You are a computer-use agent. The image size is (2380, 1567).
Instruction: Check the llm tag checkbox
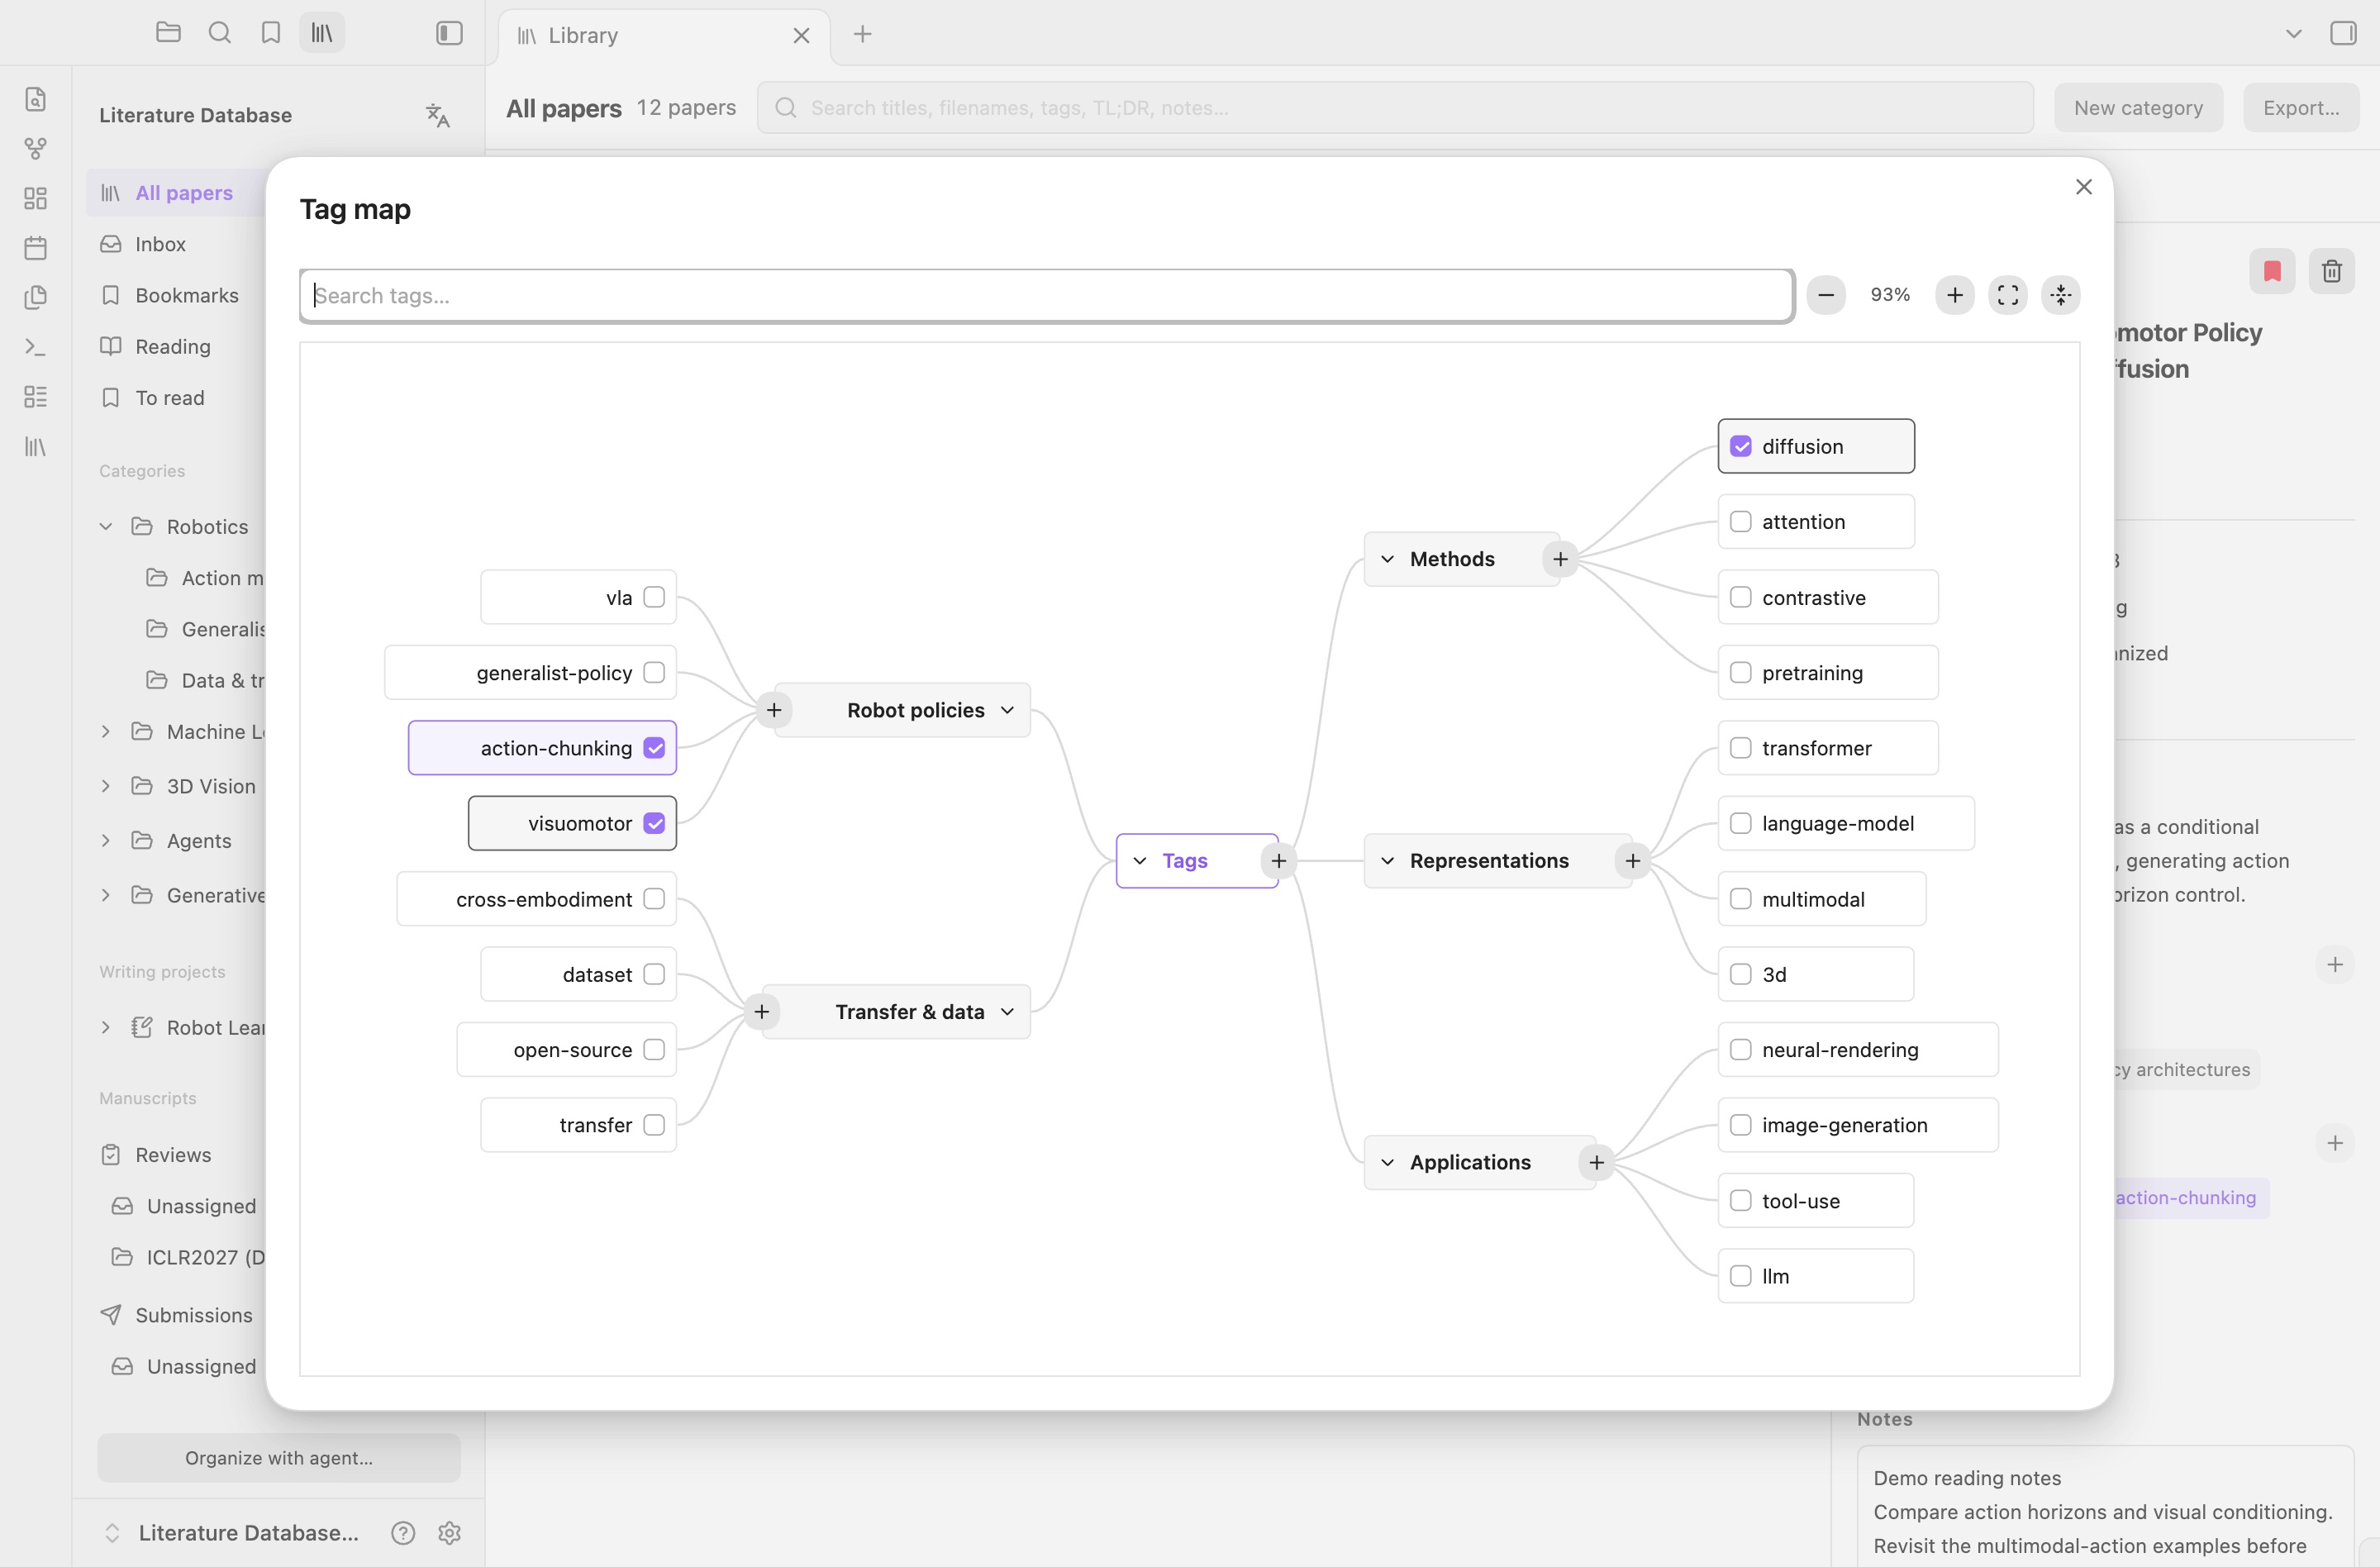1740,1276
